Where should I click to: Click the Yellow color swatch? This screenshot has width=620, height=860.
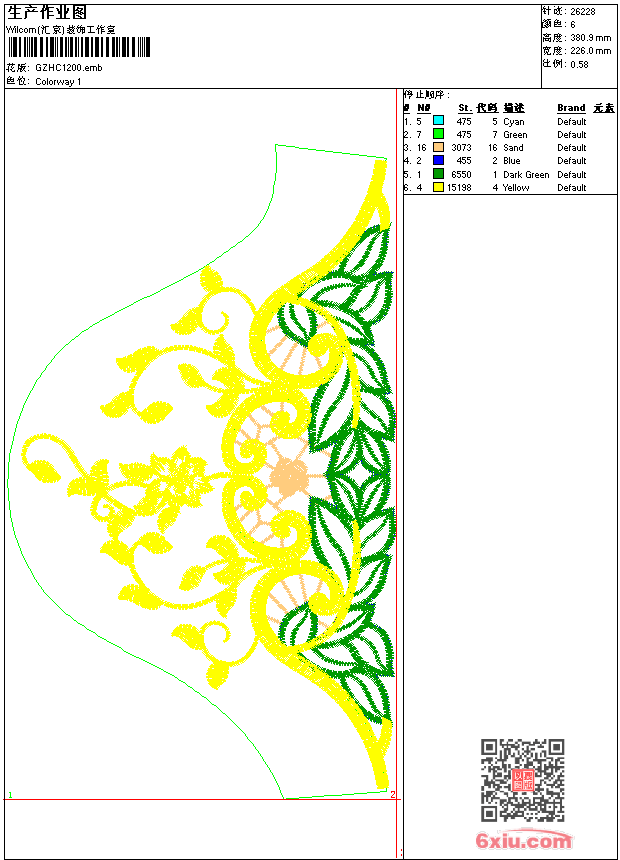coord(438,187)
